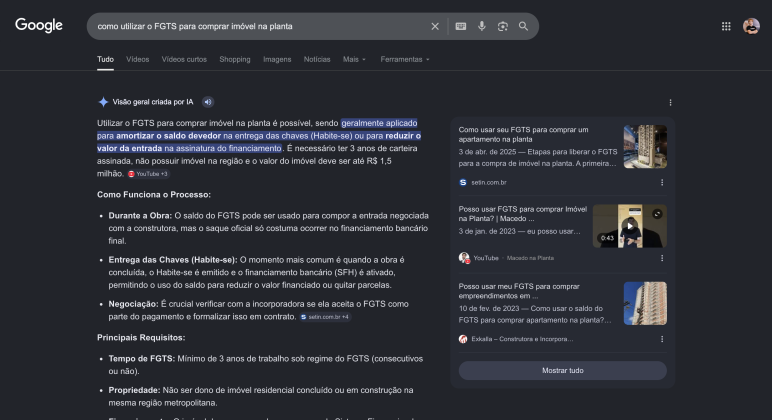Open options for setin.com.br result

(x=662, y=182)
